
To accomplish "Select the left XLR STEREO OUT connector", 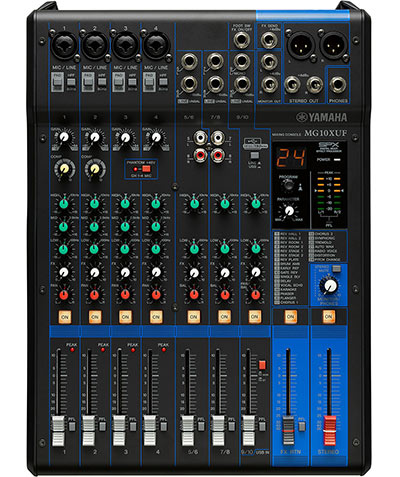I will pos(301,45).
